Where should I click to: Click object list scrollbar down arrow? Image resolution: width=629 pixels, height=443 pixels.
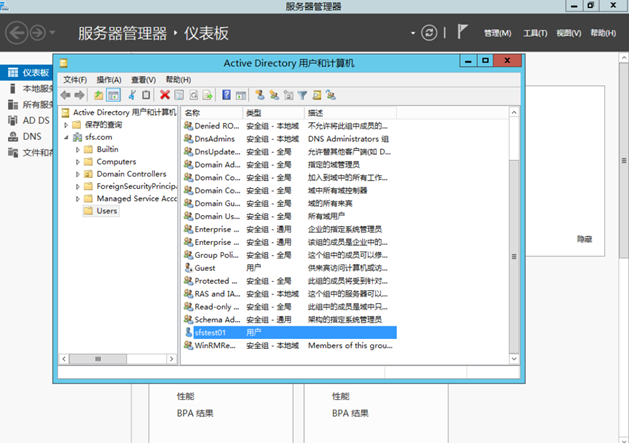point(514,359)
